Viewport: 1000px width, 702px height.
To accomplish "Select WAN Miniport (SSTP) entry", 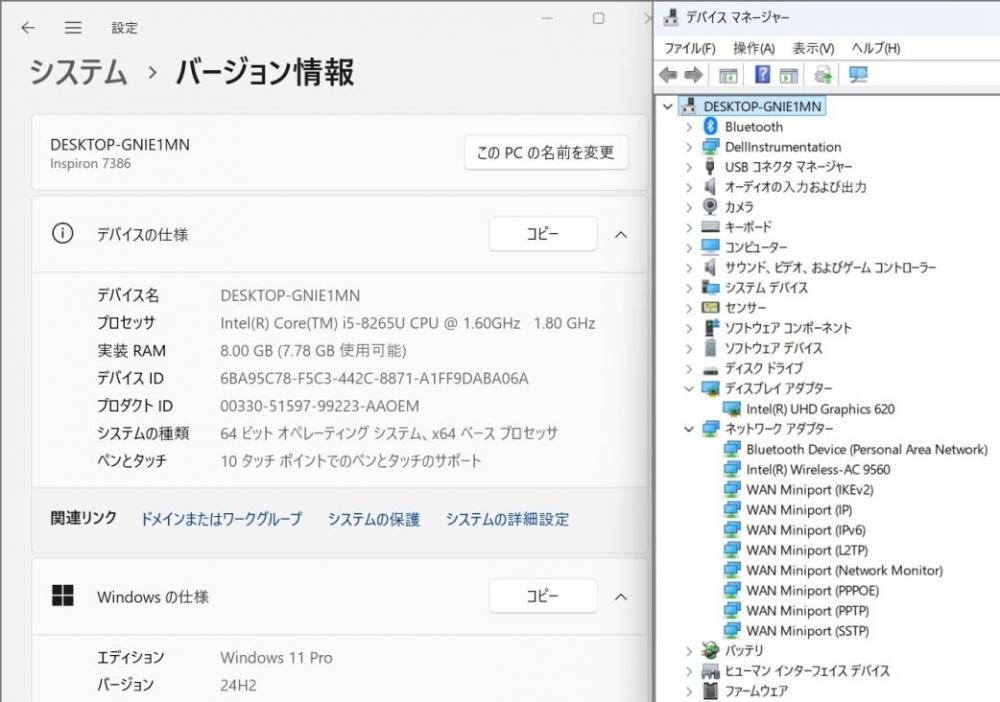I will [x=807, y=631].
